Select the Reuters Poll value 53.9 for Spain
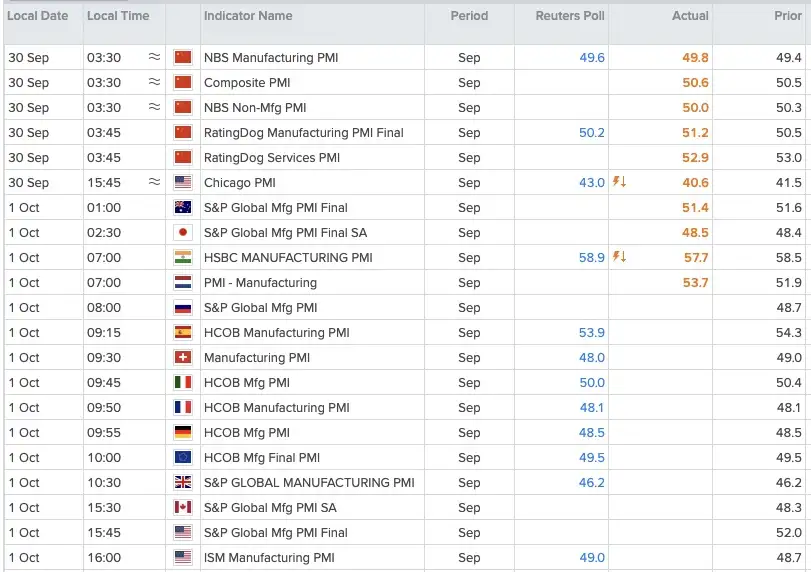The image size is (811, 572). (x=592, y=333)
